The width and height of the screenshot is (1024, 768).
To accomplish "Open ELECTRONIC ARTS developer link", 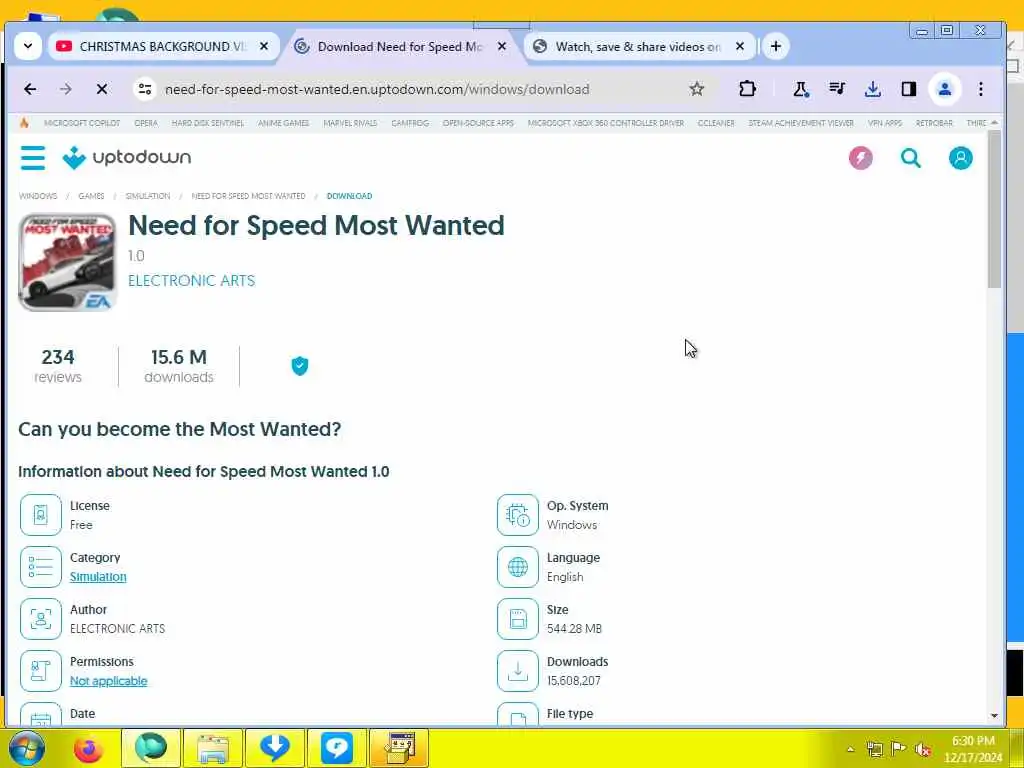I will point(191,281).
